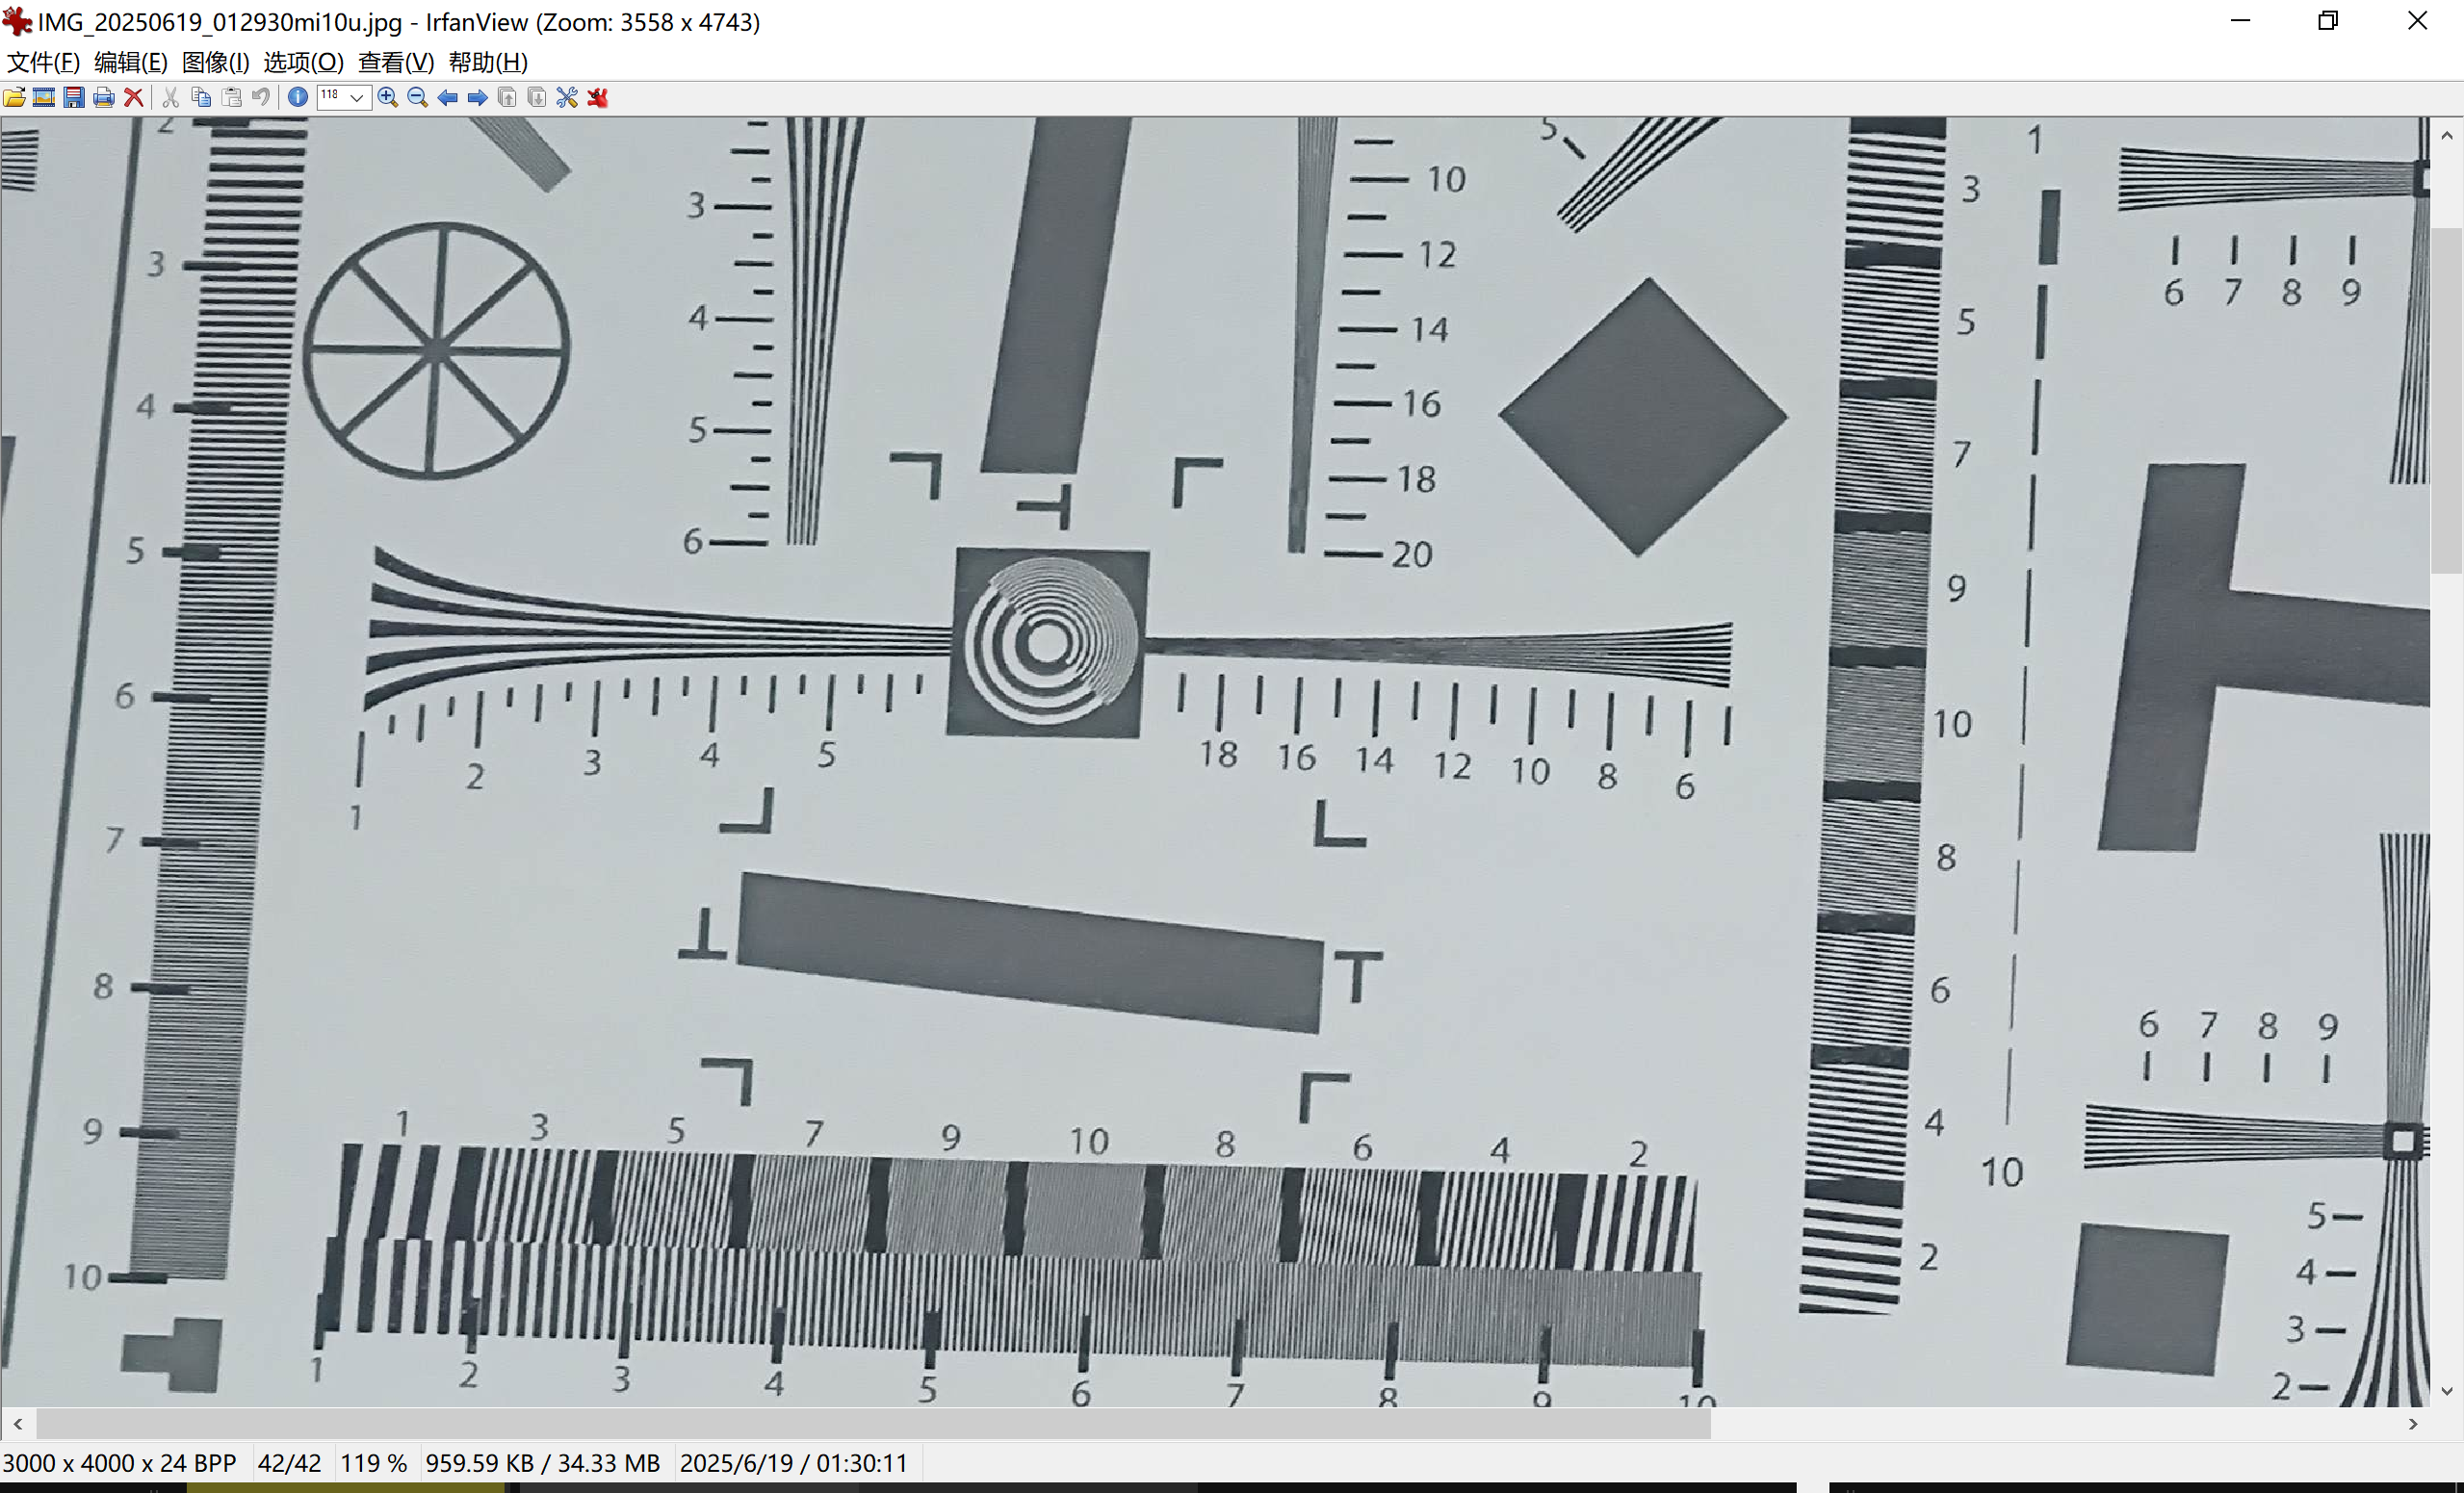Click the Zoom In magnifier icon

388,97
